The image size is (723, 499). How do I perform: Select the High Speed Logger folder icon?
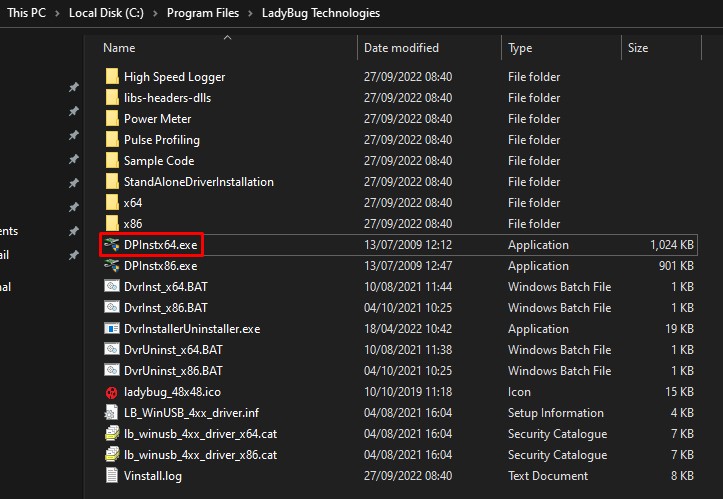112,76
